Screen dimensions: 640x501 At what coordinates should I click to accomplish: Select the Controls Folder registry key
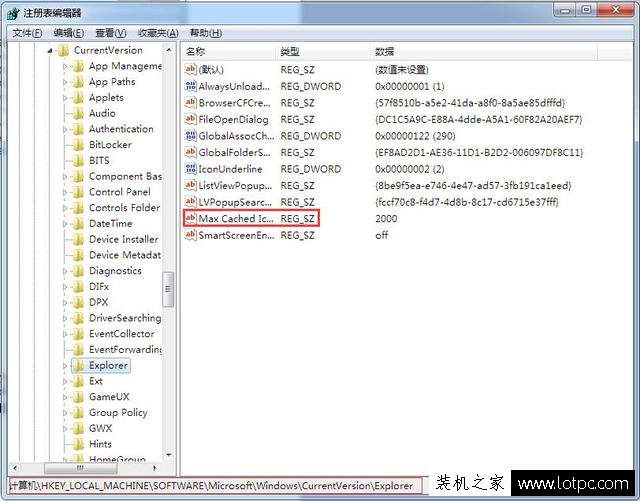click(x=124, y=208)
